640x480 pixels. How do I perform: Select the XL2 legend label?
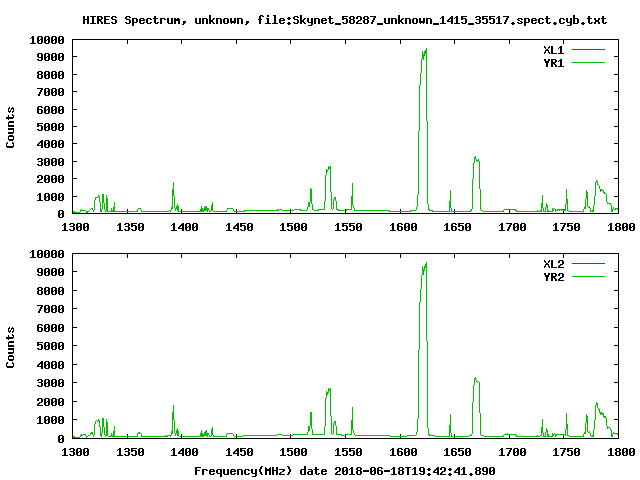pyautogui.click(x=553, y=264)
